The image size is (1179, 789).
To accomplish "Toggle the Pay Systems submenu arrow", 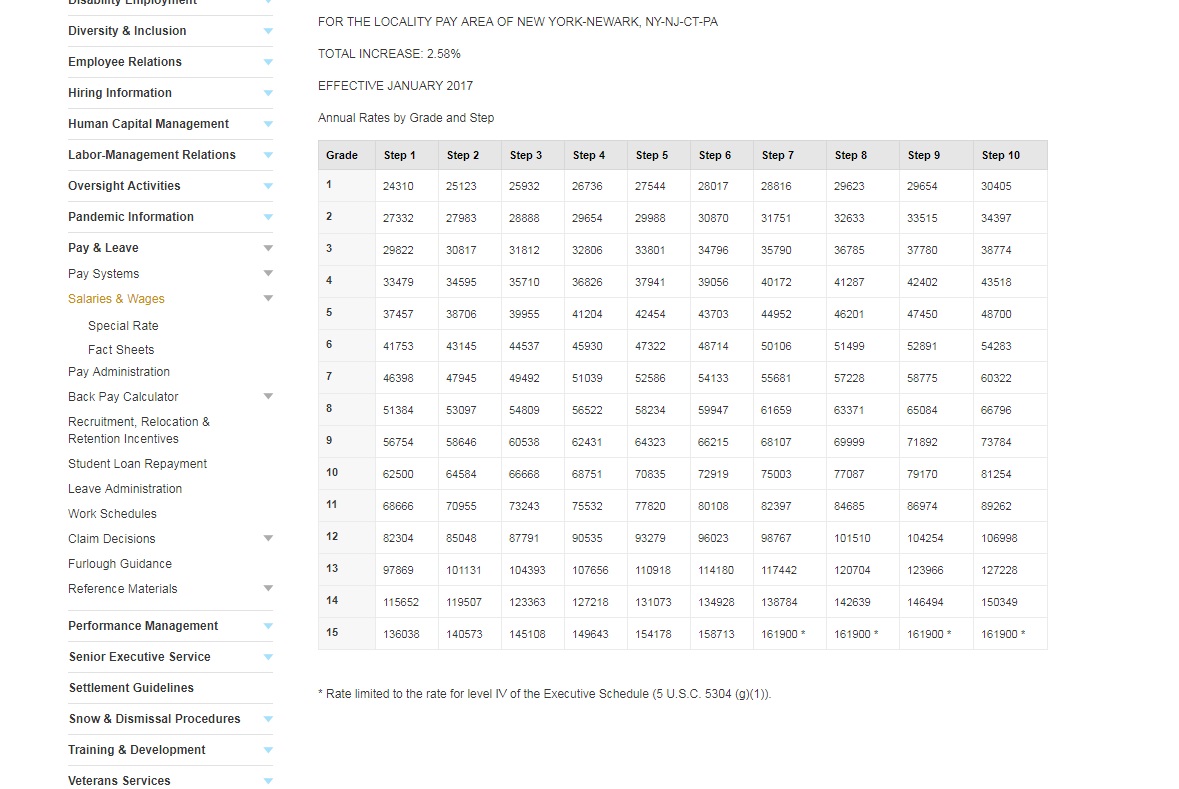I will [x=268, y=273].
